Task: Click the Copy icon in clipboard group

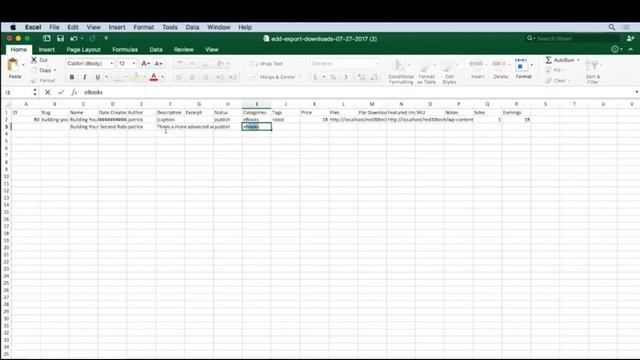Action: 34,70
